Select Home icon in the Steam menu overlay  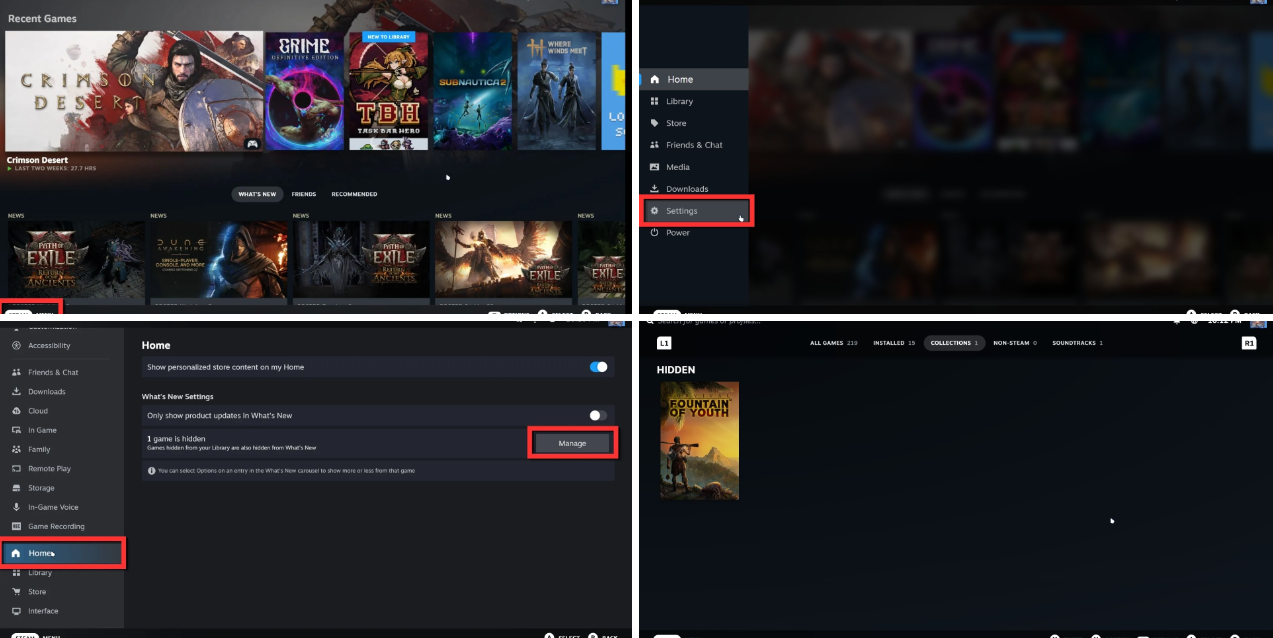654,79
